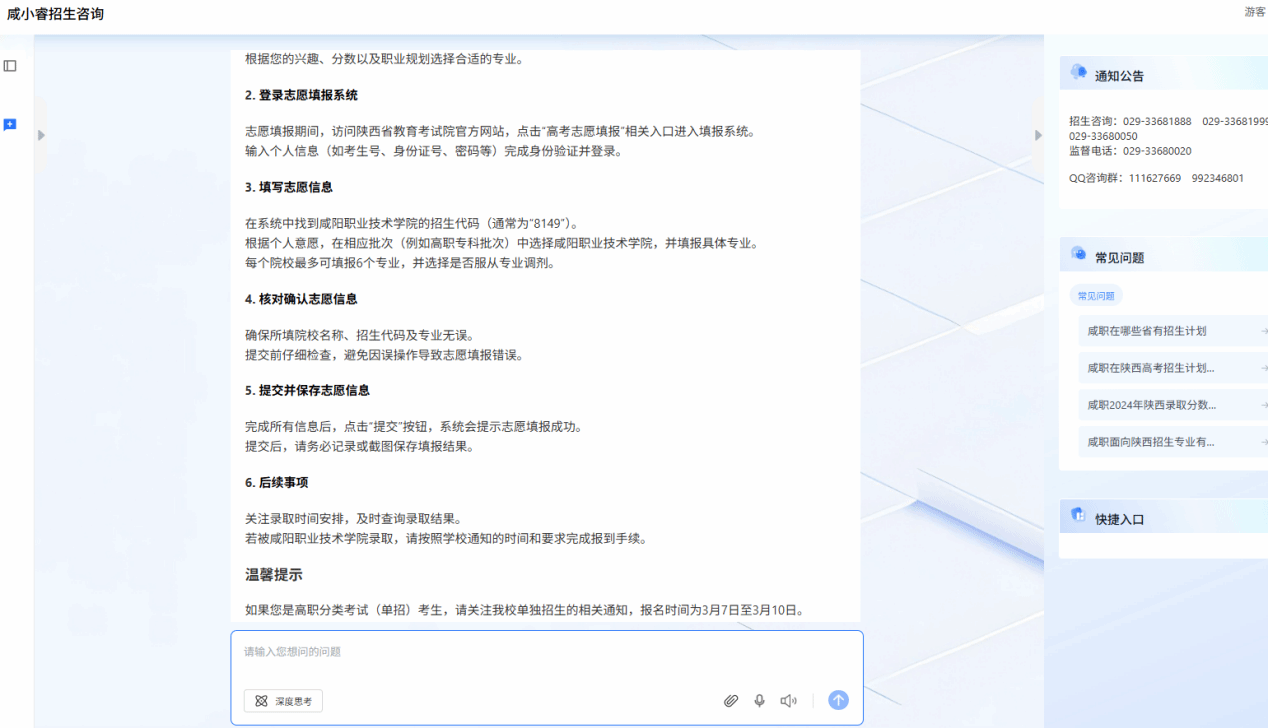The image size is (1268, 728).
Task: Click the 监督电话 number 029-33680020
Action: pyautogui.click(x=1157, y=151)
